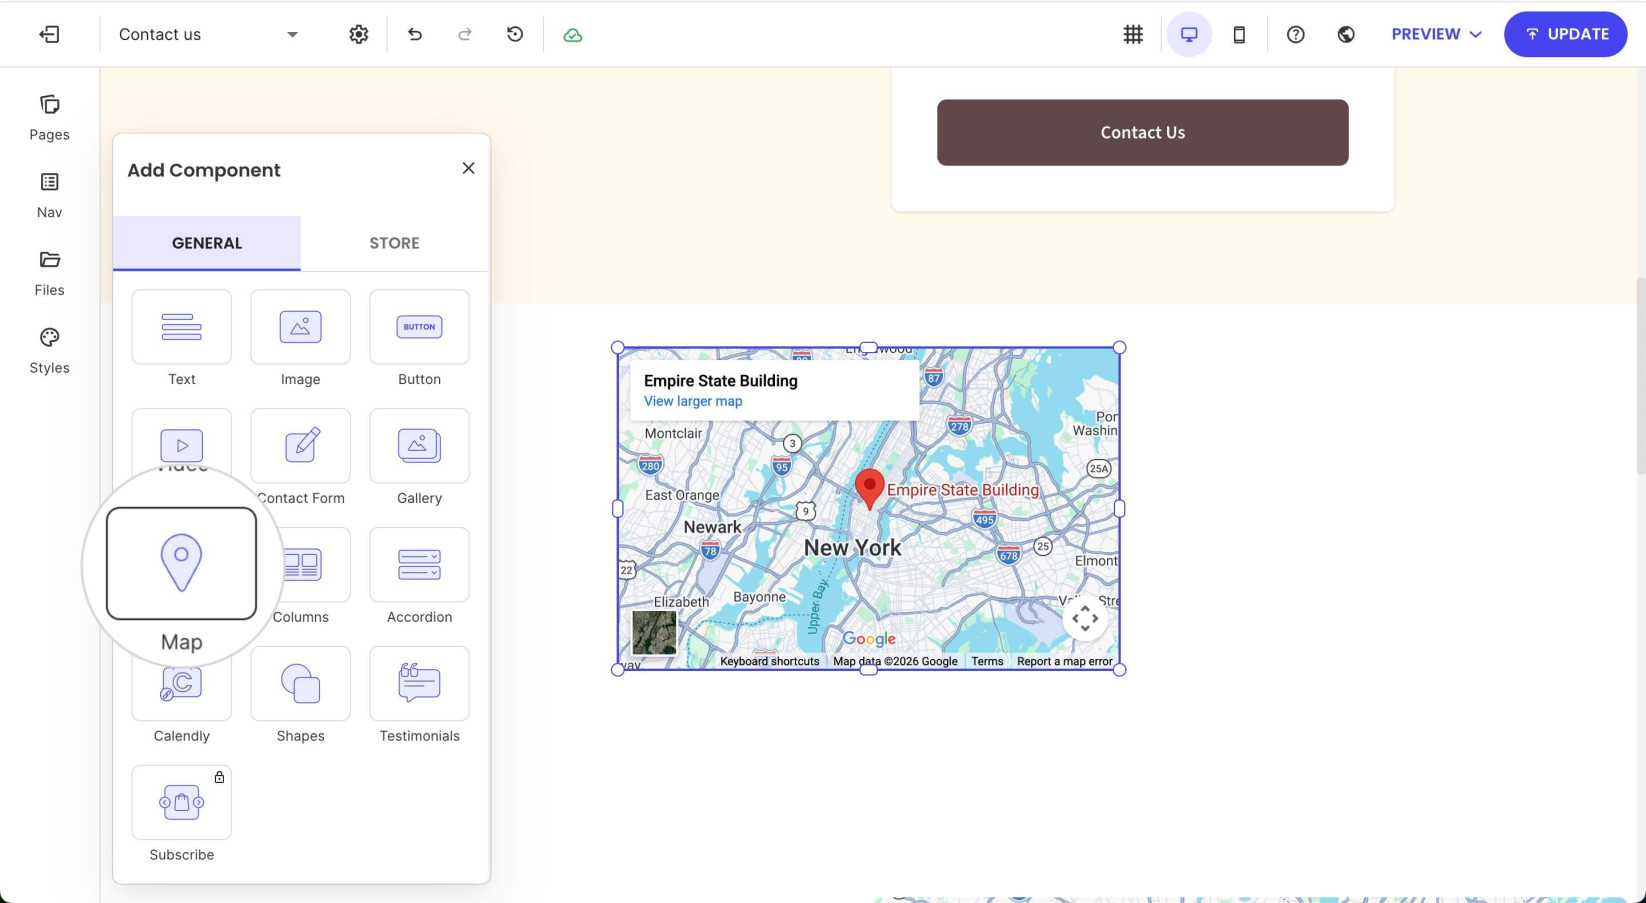Toggle the grid overlay icon
1646x903 pixels.
1133,34
